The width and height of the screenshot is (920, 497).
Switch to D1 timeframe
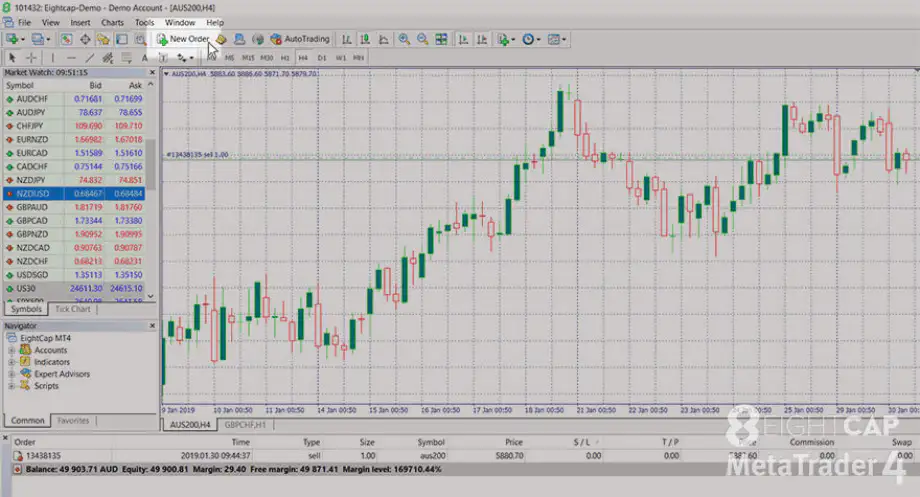(321, 58)
